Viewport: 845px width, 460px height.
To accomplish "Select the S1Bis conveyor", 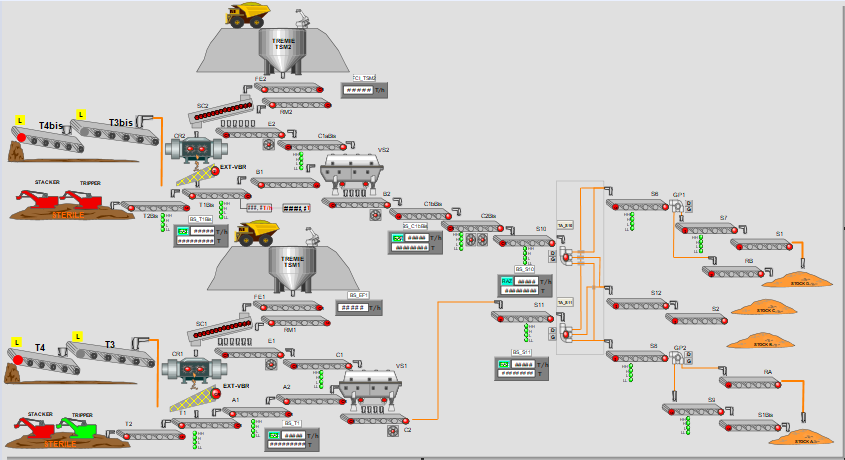I will pyautogui.click(x=750, y=426).
